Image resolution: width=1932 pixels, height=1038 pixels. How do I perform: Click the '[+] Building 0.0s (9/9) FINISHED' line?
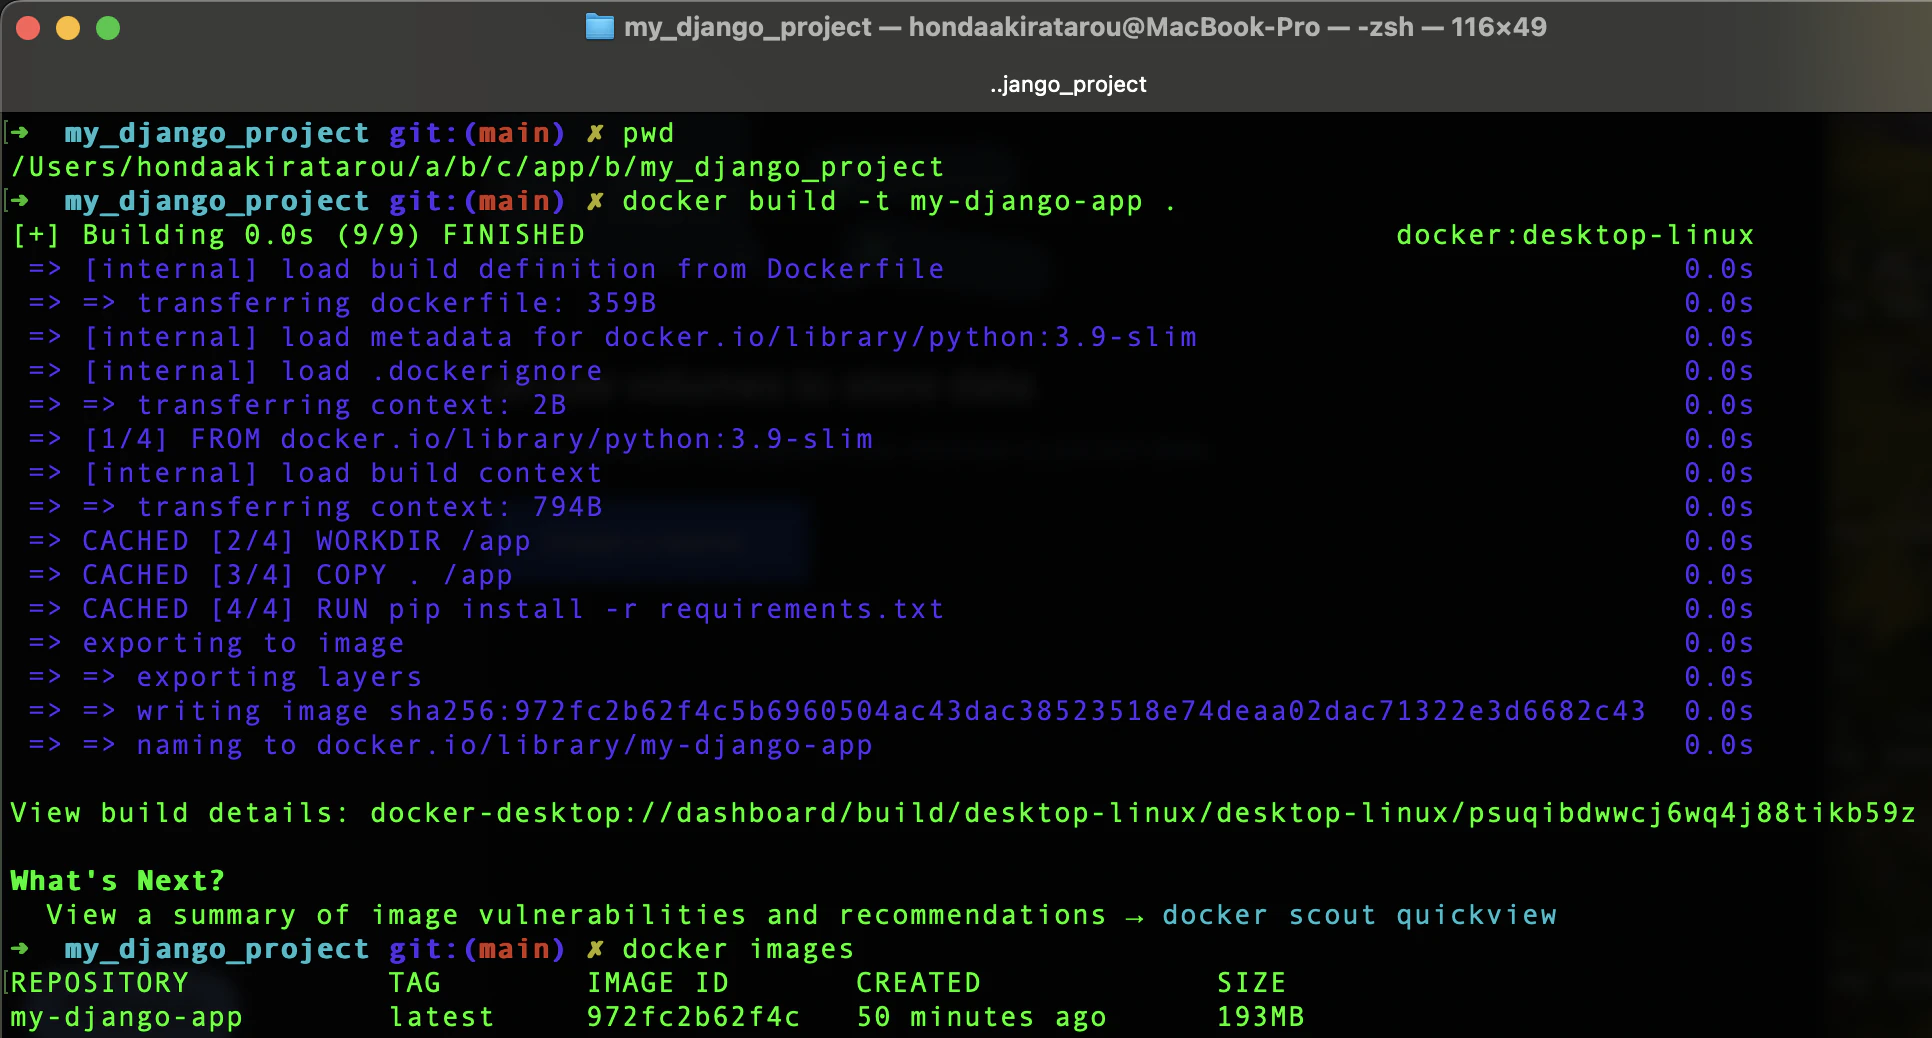pyautogui.click(x=299, y=235)
